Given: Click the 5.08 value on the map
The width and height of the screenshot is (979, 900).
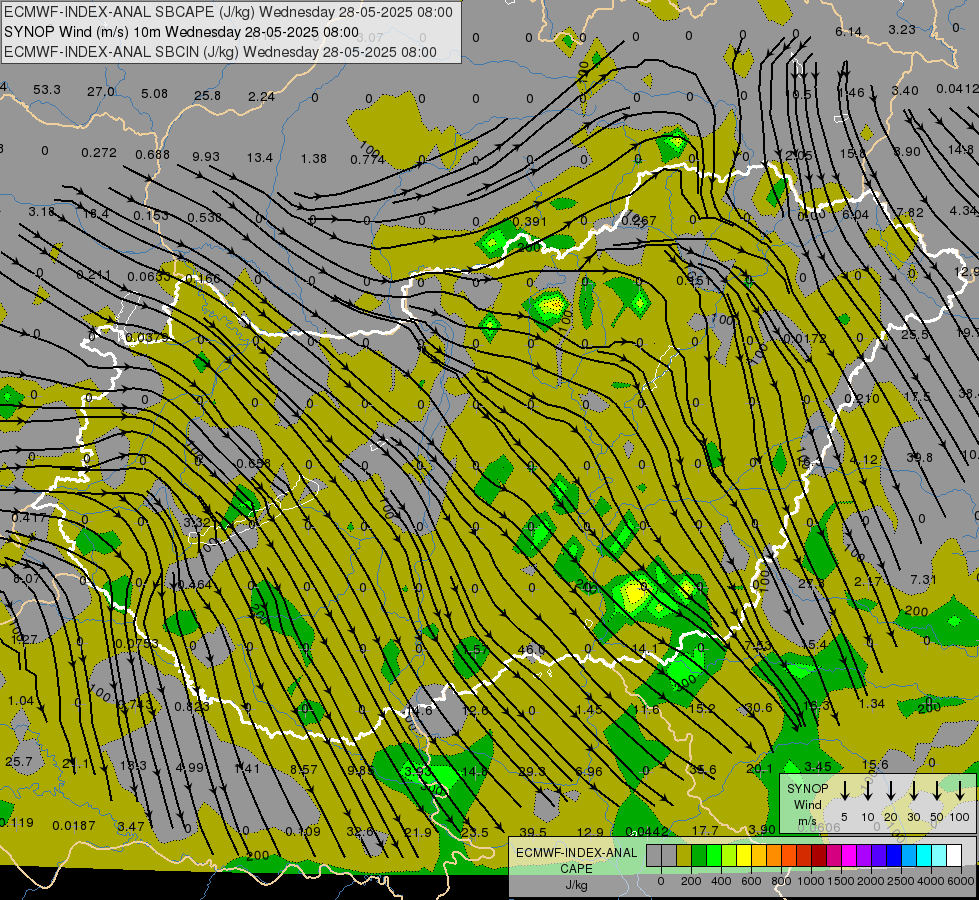Looking at the screenshot, I should click(154, 94).
